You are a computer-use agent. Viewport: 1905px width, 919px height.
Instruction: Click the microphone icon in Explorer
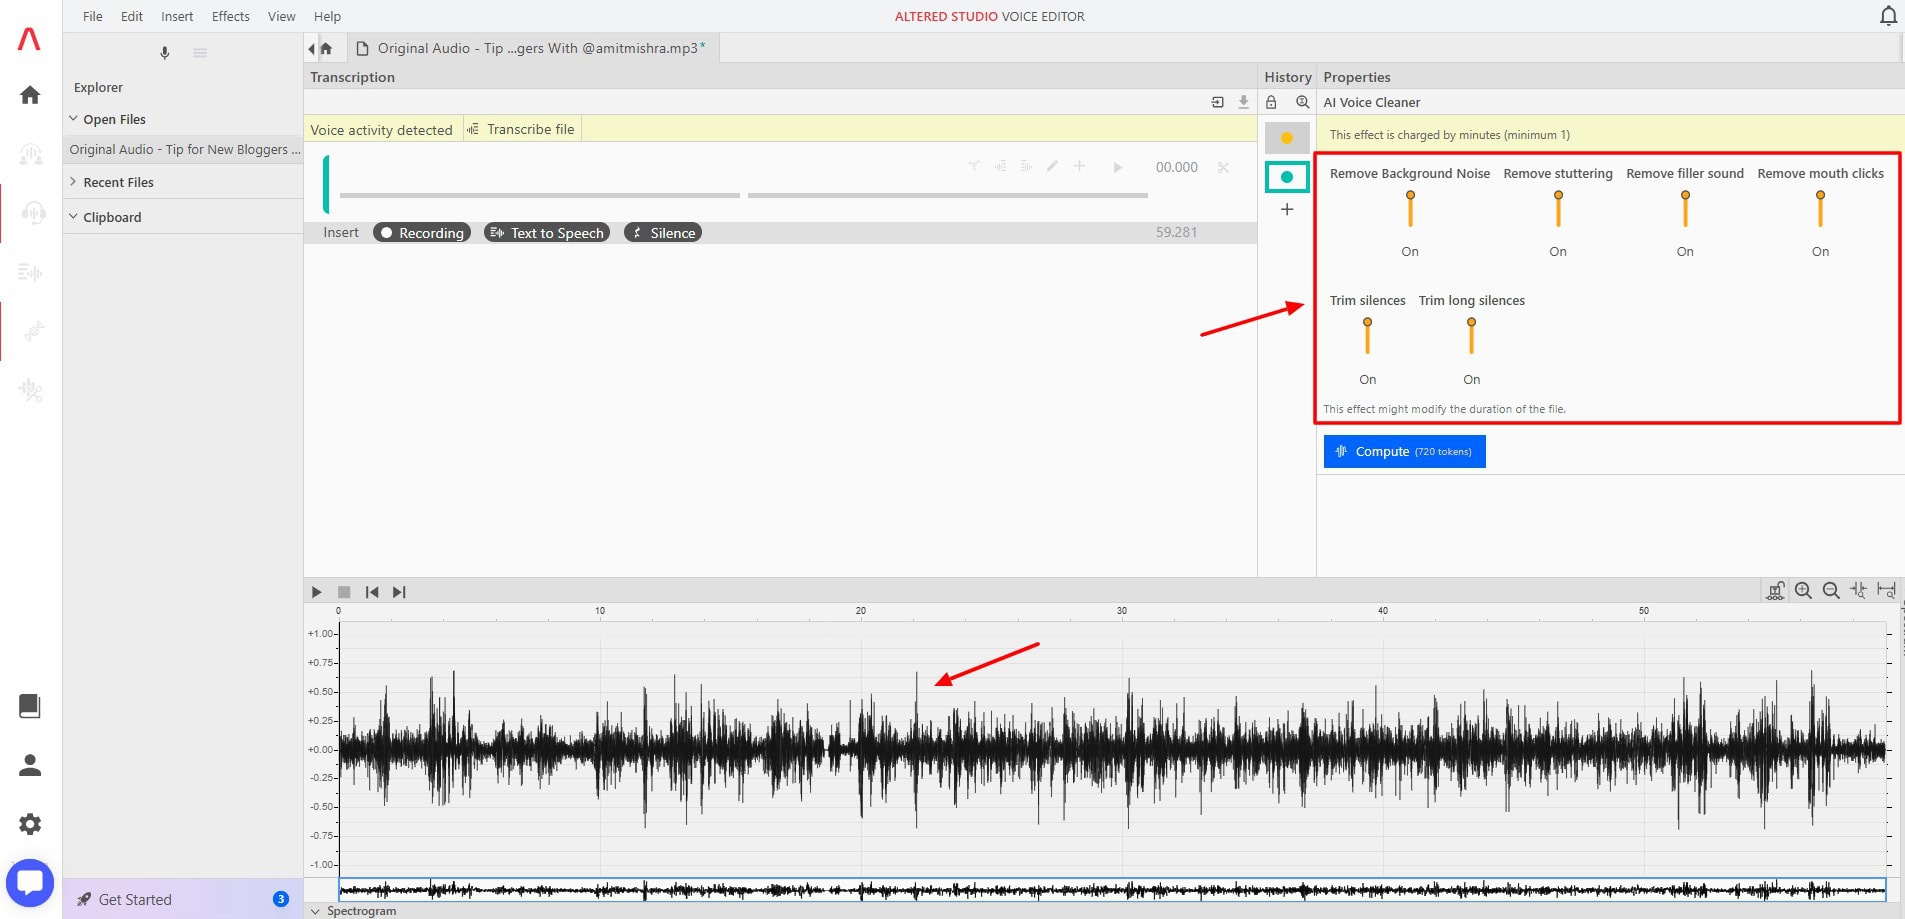point(165,53)
